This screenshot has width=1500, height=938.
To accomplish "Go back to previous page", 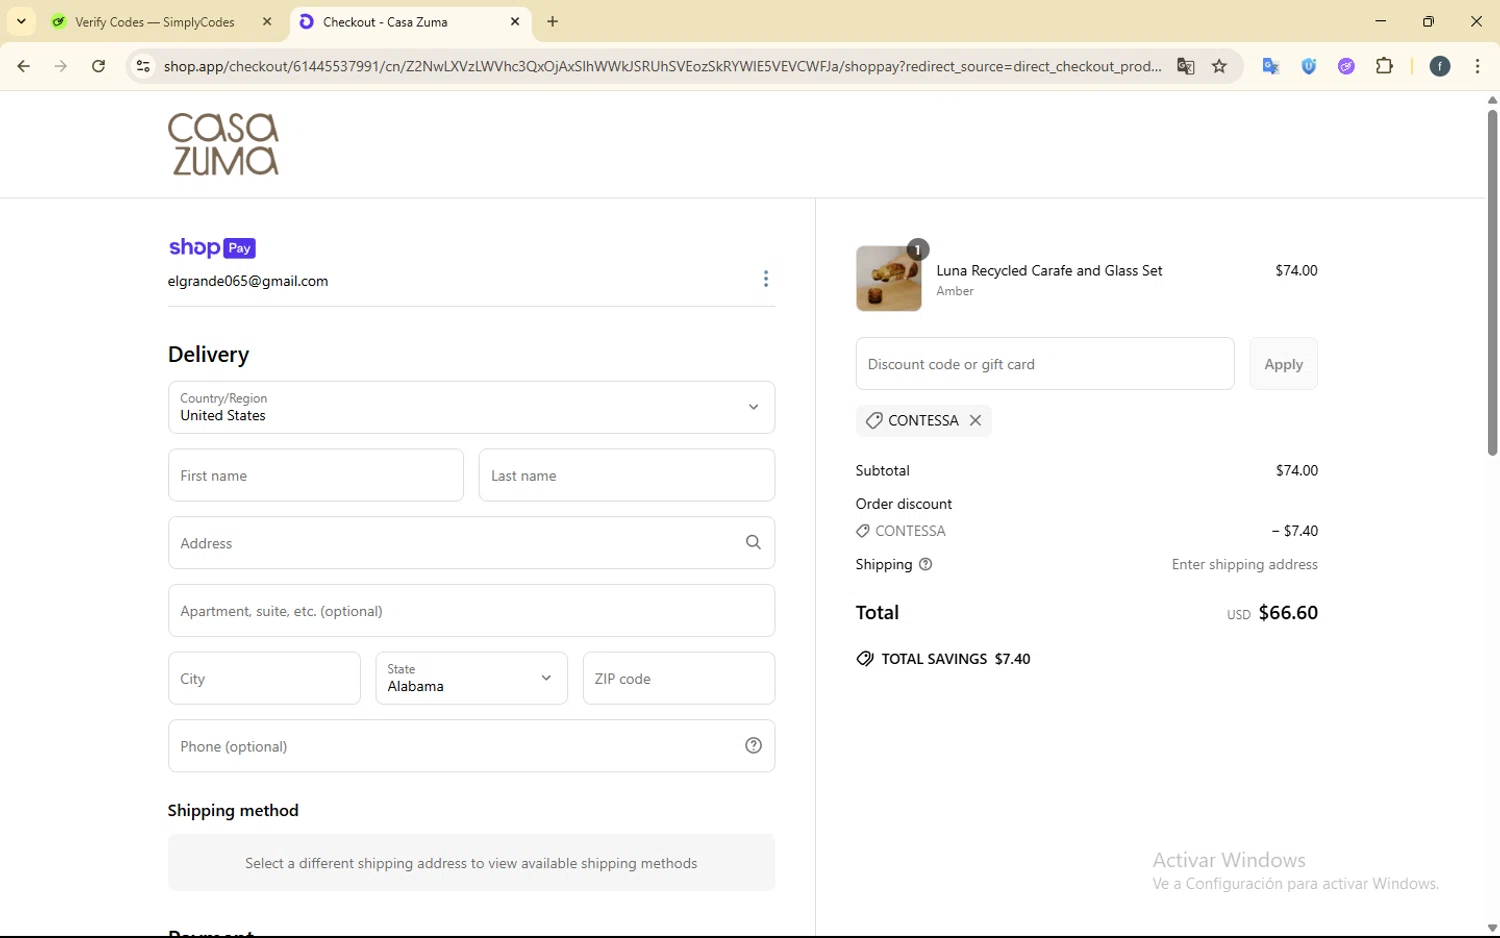I will [x=23, y=66].
